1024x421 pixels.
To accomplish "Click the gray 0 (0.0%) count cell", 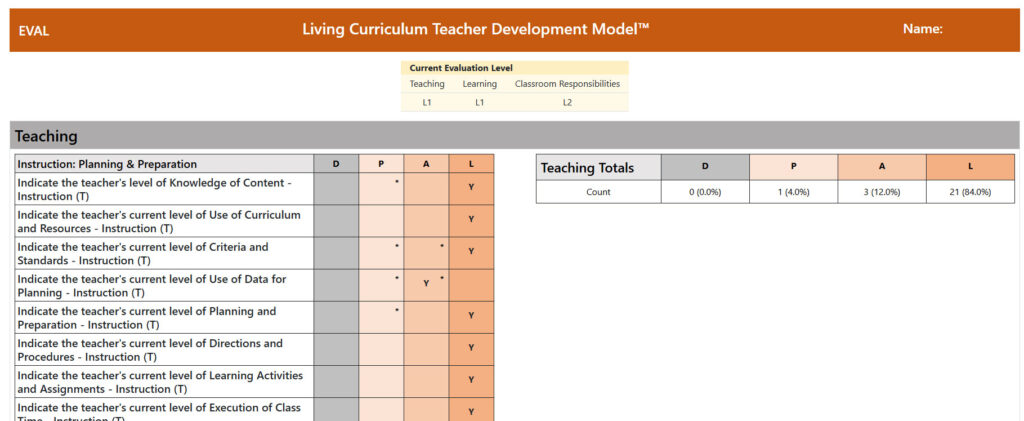I will point(705,192).
